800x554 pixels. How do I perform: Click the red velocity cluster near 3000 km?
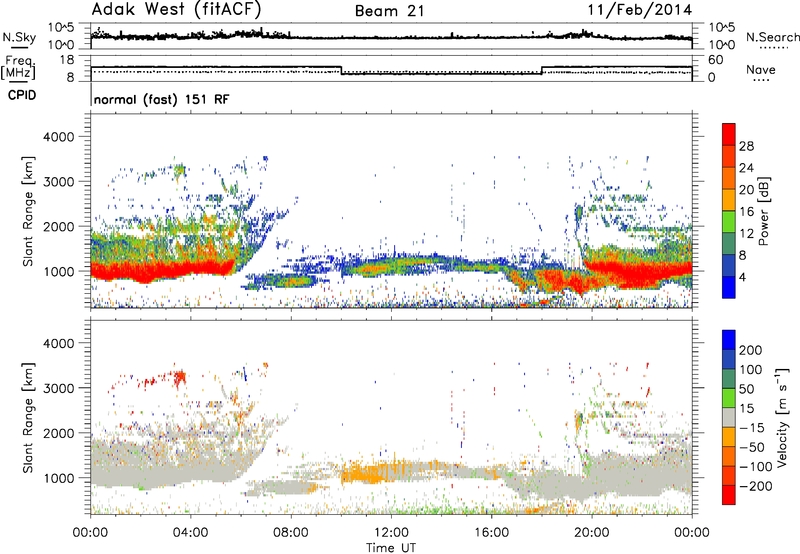179,378
